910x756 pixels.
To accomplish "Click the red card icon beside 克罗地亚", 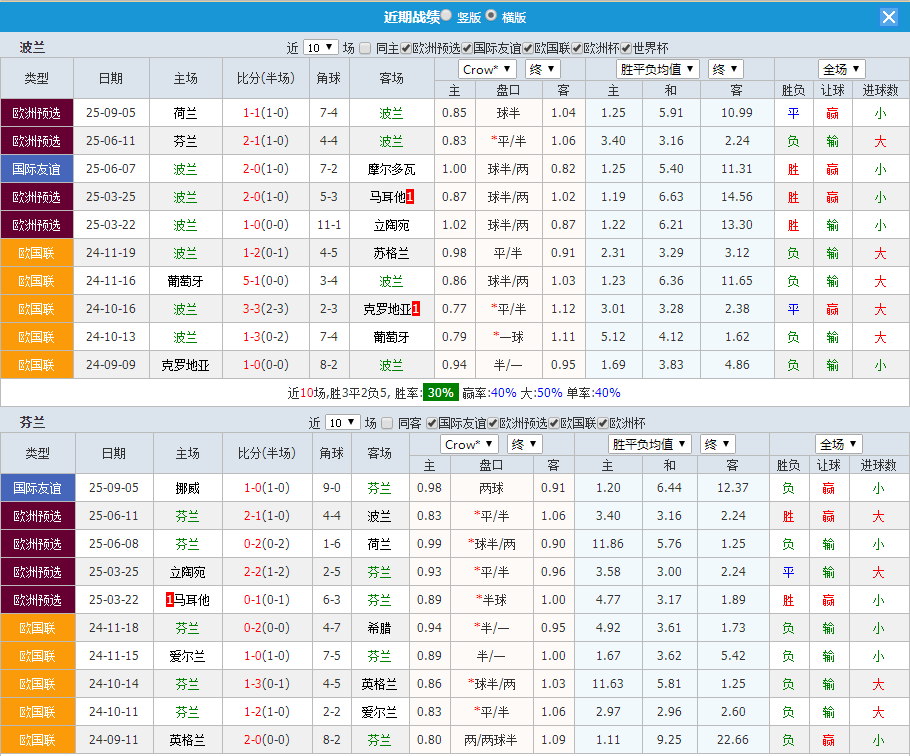I will coord(417,308).
